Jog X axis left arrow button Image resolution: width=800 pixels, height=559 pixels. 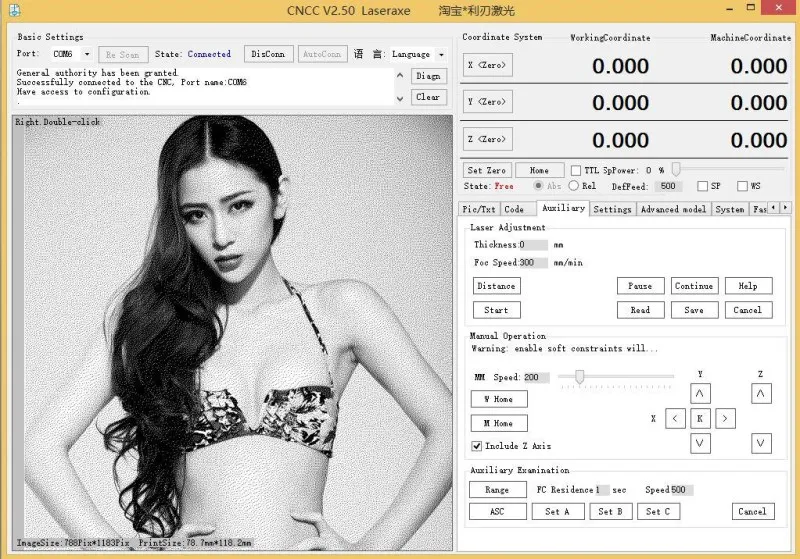[x=675, y=419]
